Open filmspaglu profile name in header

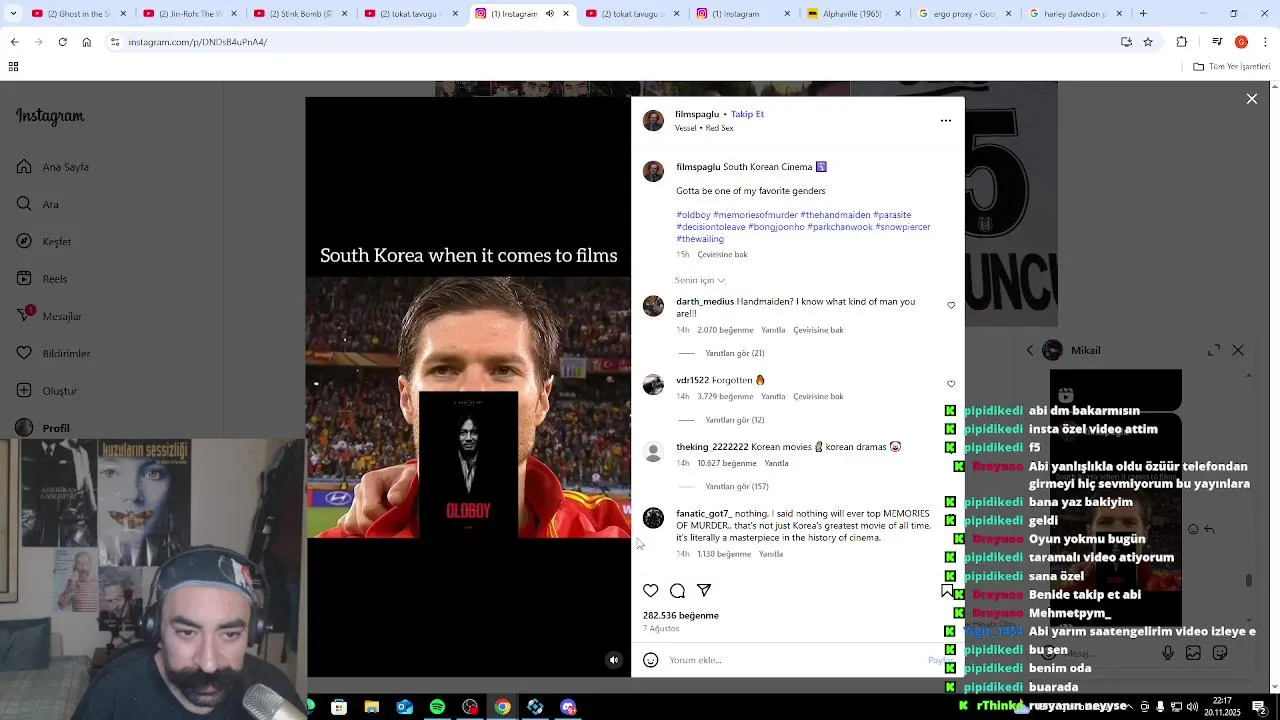pos(697,114)
